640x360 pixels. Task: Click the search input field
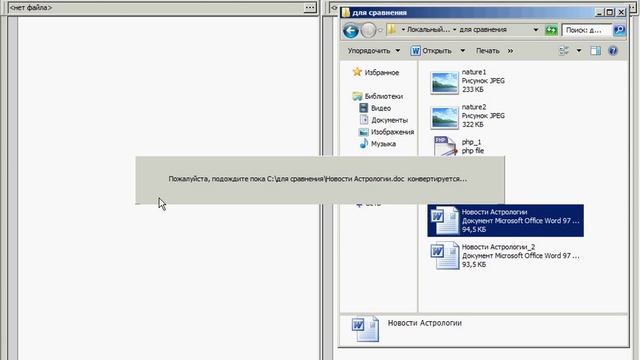(x=587, y=30)
